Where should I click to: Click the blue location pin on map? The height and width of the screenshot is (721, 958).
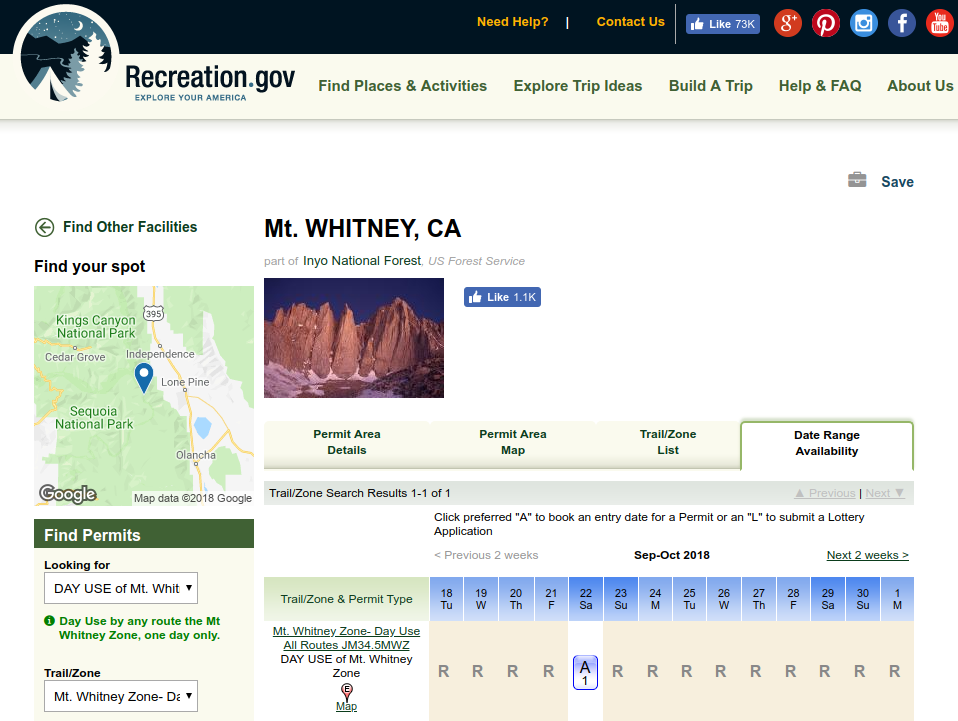click(144, 377)
